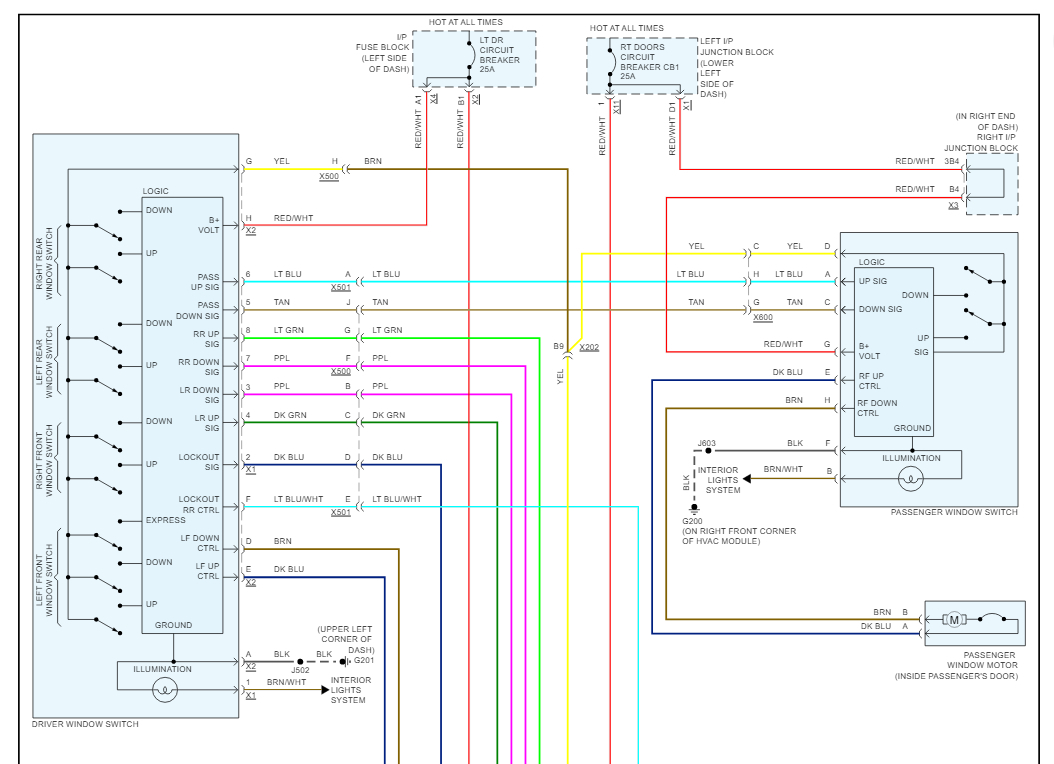
Task: Select the DRIVER WINDOW SWITCH label
Action: coord(85,724)
